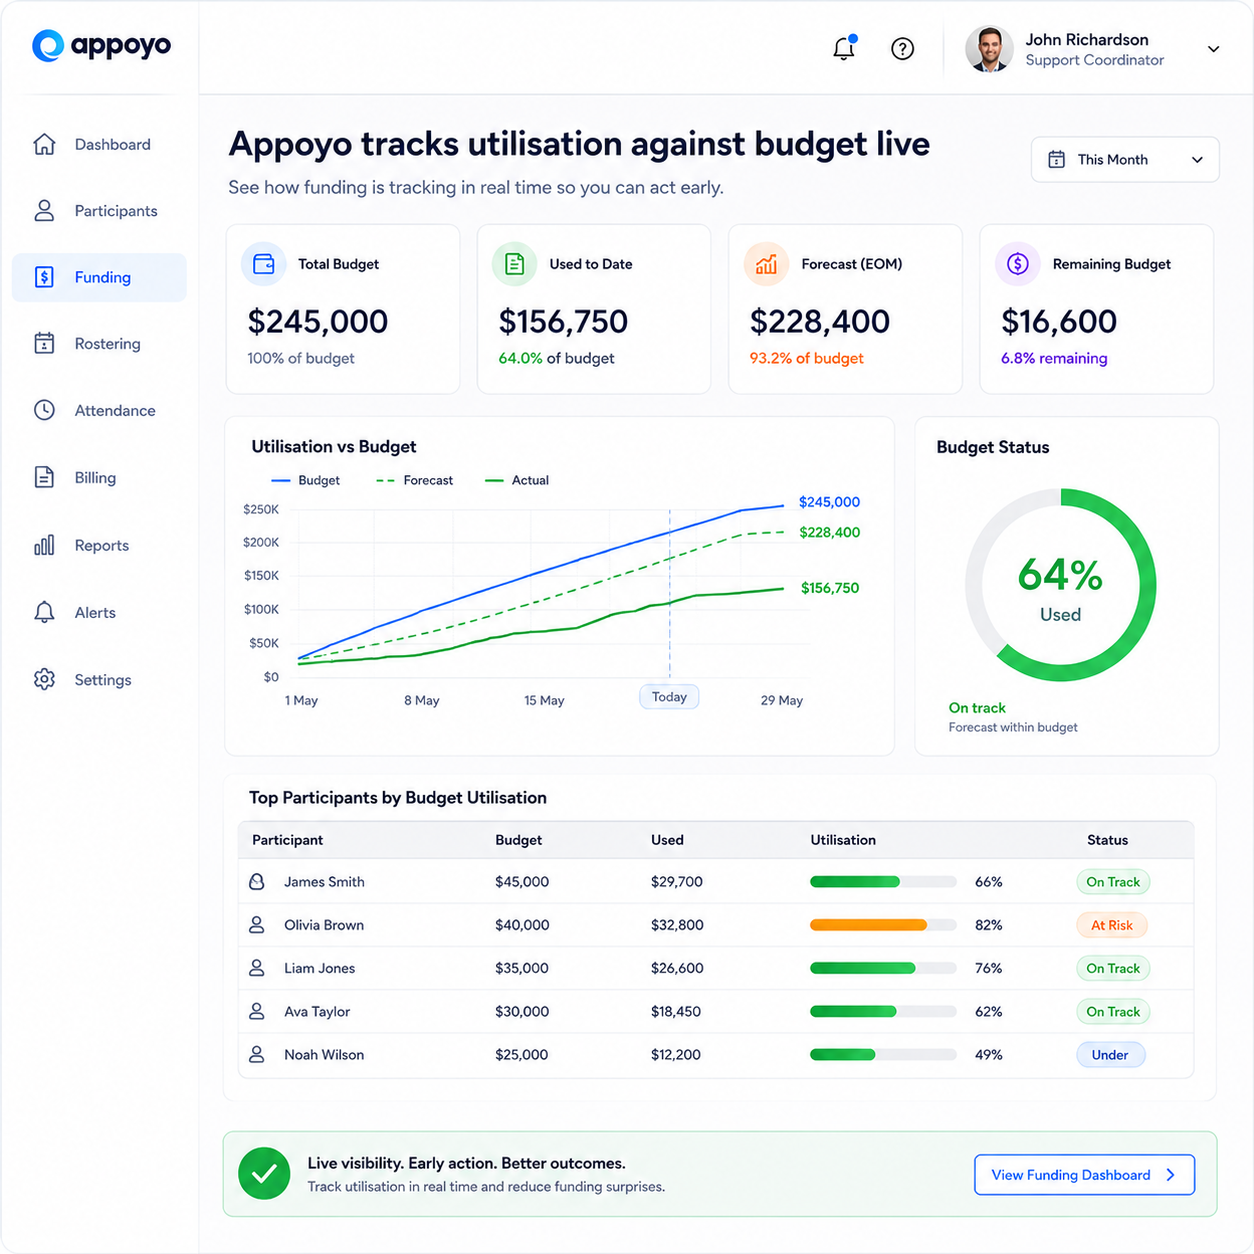Open the Noah Wilson participant row
Viewport: 1254px width, 1254px height.
click(716, 1055)
